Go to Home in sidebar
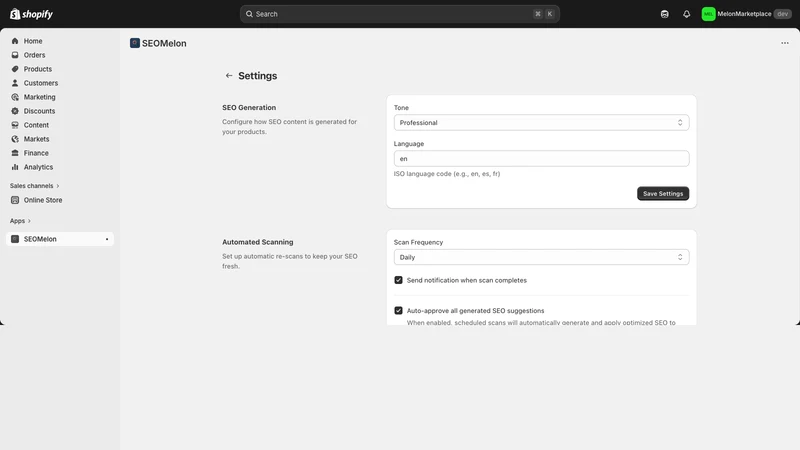Screen dimensions: 800x450 [x=33, y=41]
